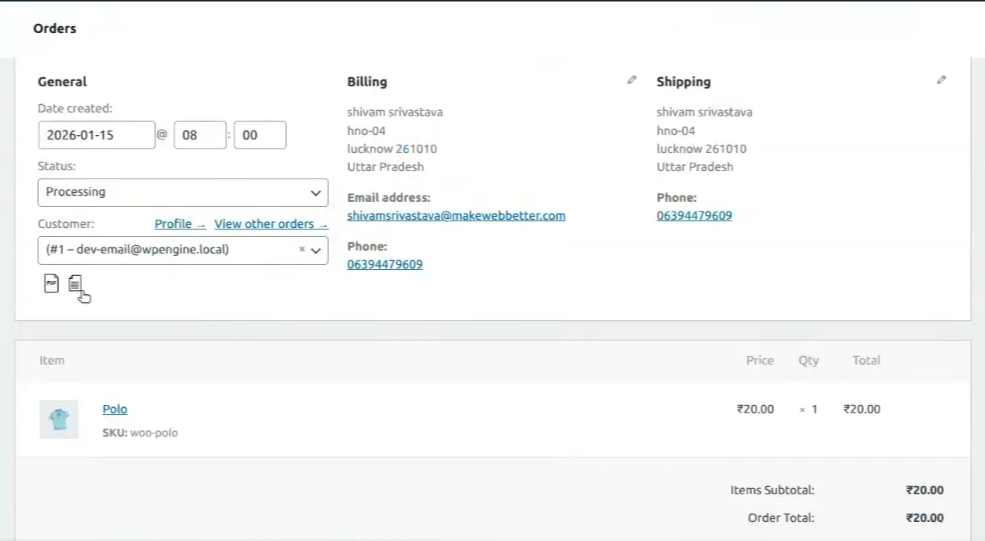Expand the Customer dropdown arrow
The image size is (985, 541).
point(316,250)
